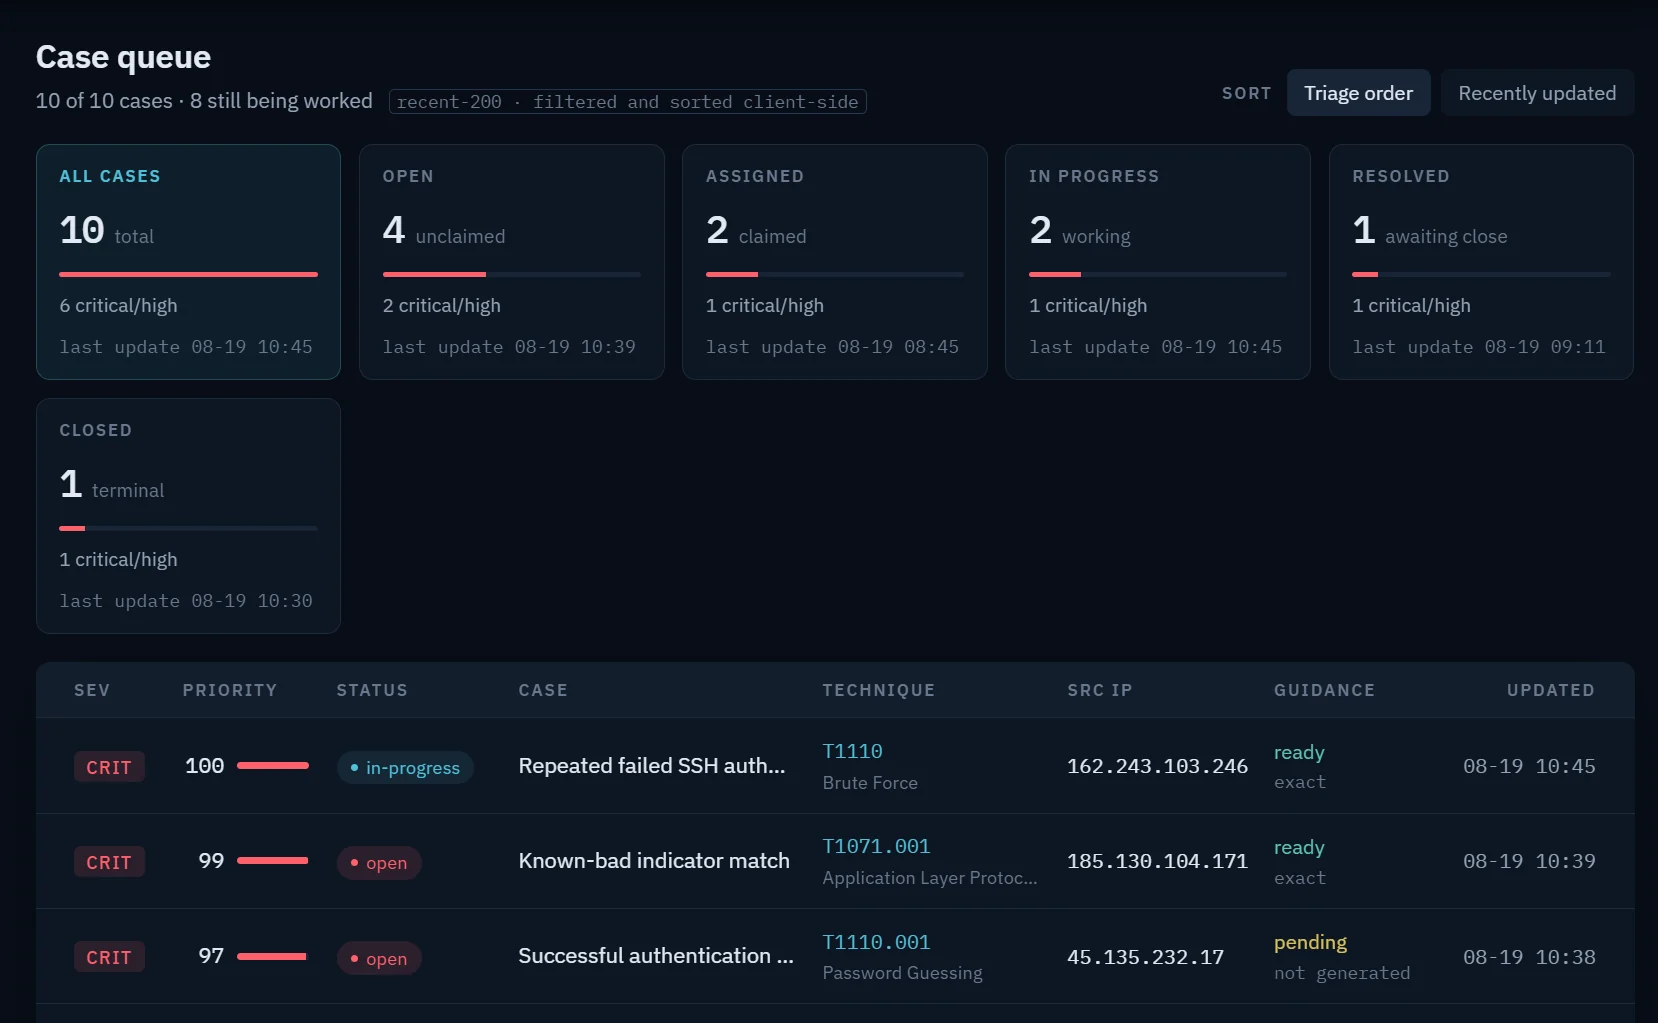Filter by the Resolved cases card
Screen dimensions: 1658x1023
tap(1481, 262)
